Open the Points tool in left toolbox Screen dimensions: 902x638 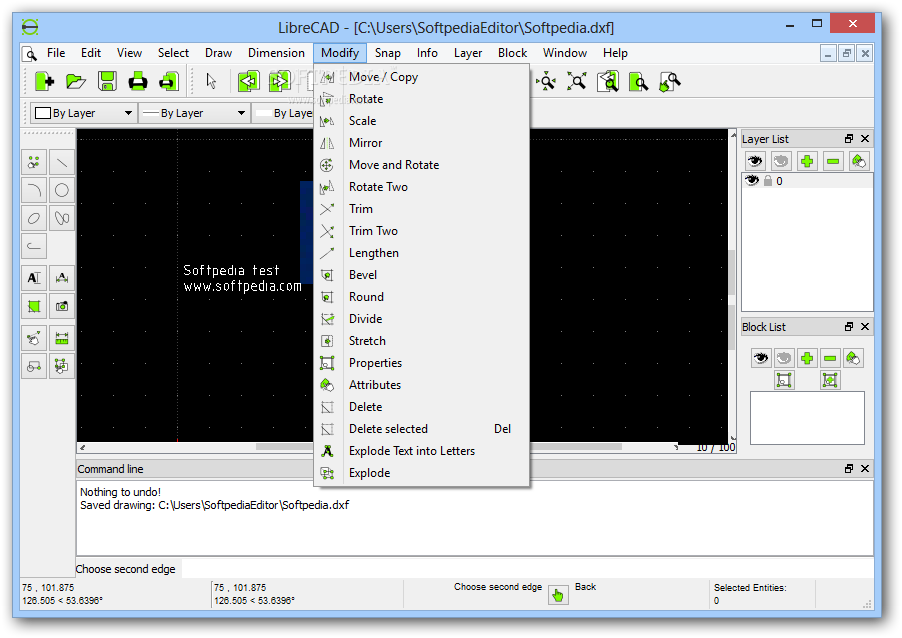[x=34, y=163]
